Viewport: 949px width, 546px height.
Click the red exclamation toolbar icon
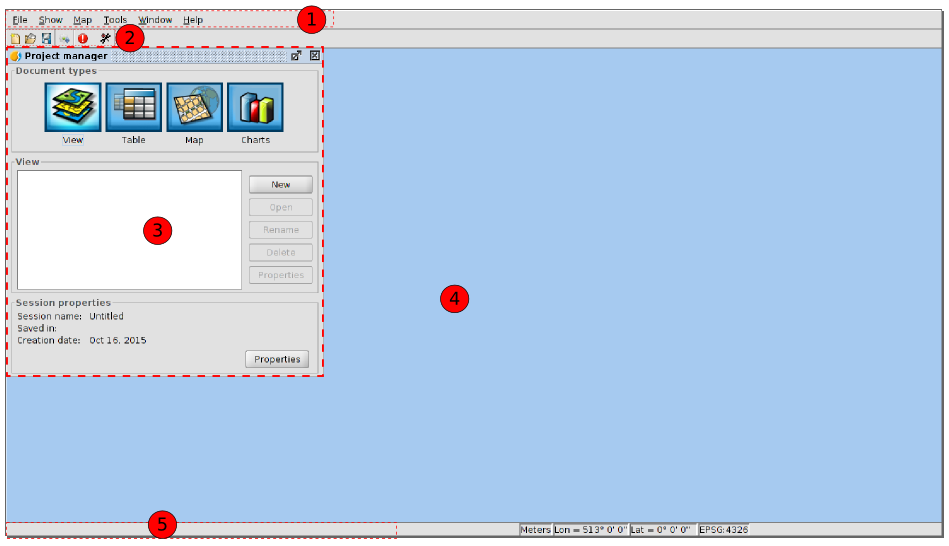[83, 39]
